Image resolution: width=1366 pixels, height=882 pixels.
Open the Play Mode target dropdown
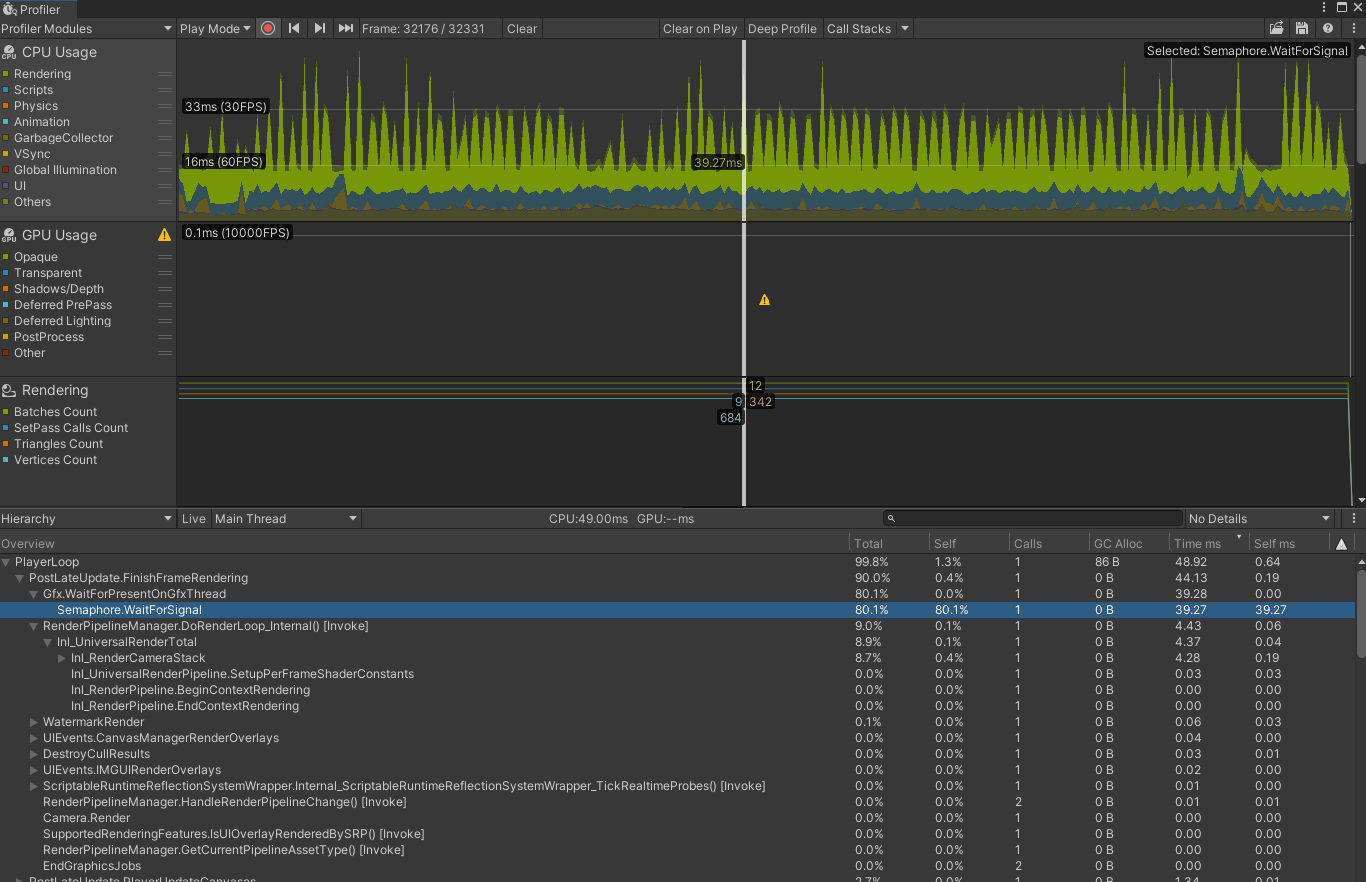pyautogui.click(x=215, y=29)
